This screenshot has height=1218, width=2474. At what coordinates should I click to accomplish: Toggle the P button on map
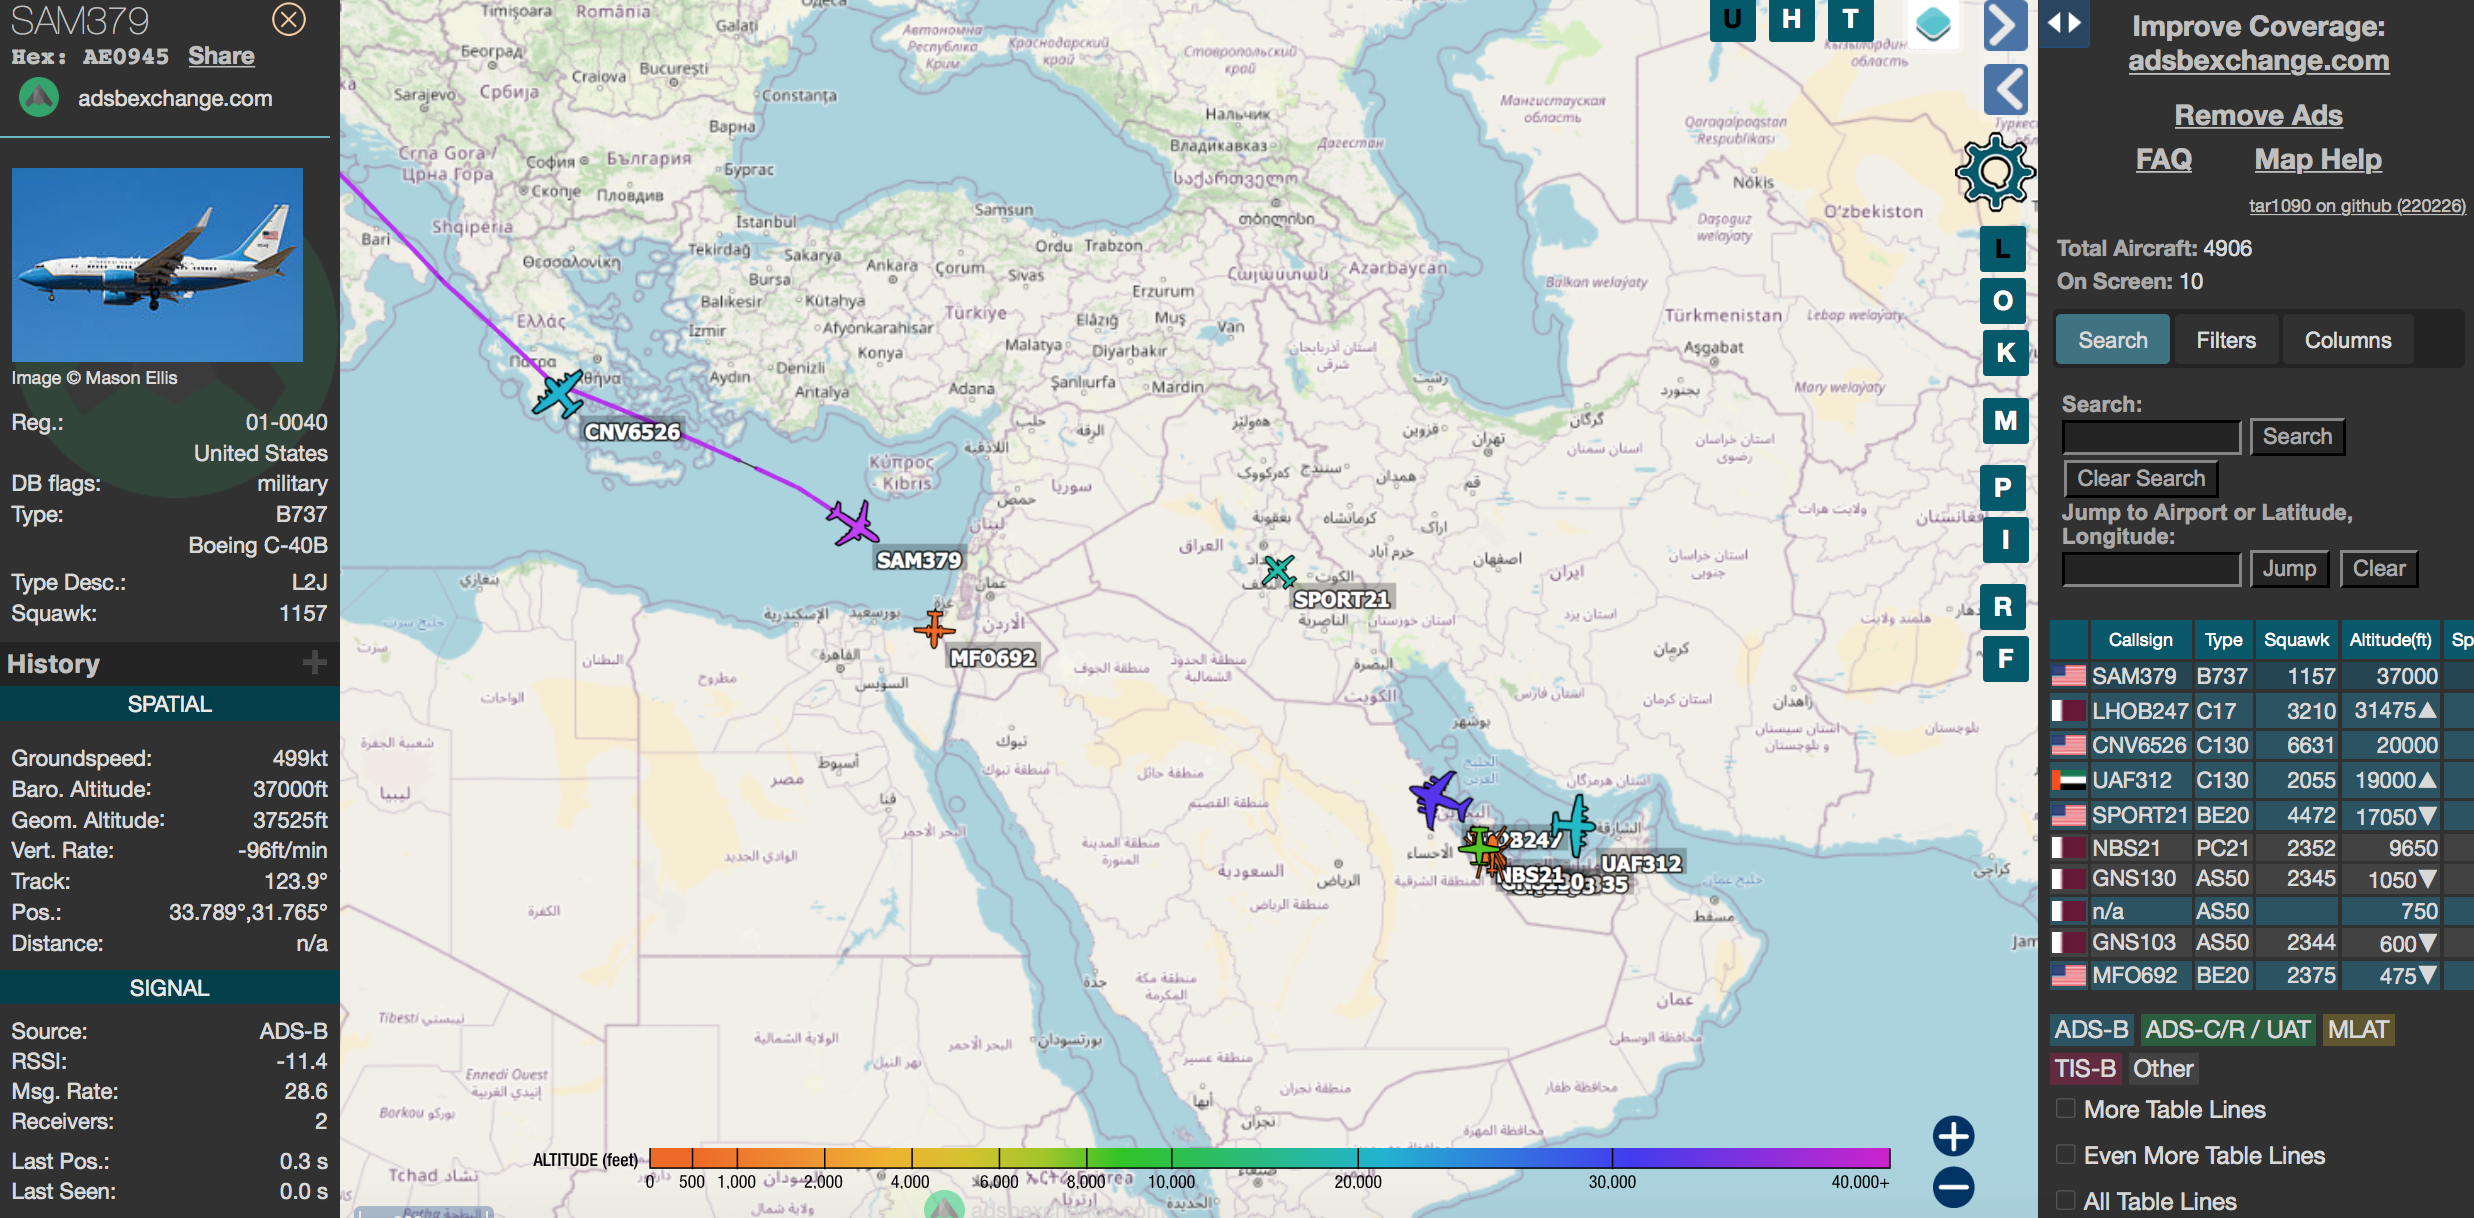[2003, 488]
